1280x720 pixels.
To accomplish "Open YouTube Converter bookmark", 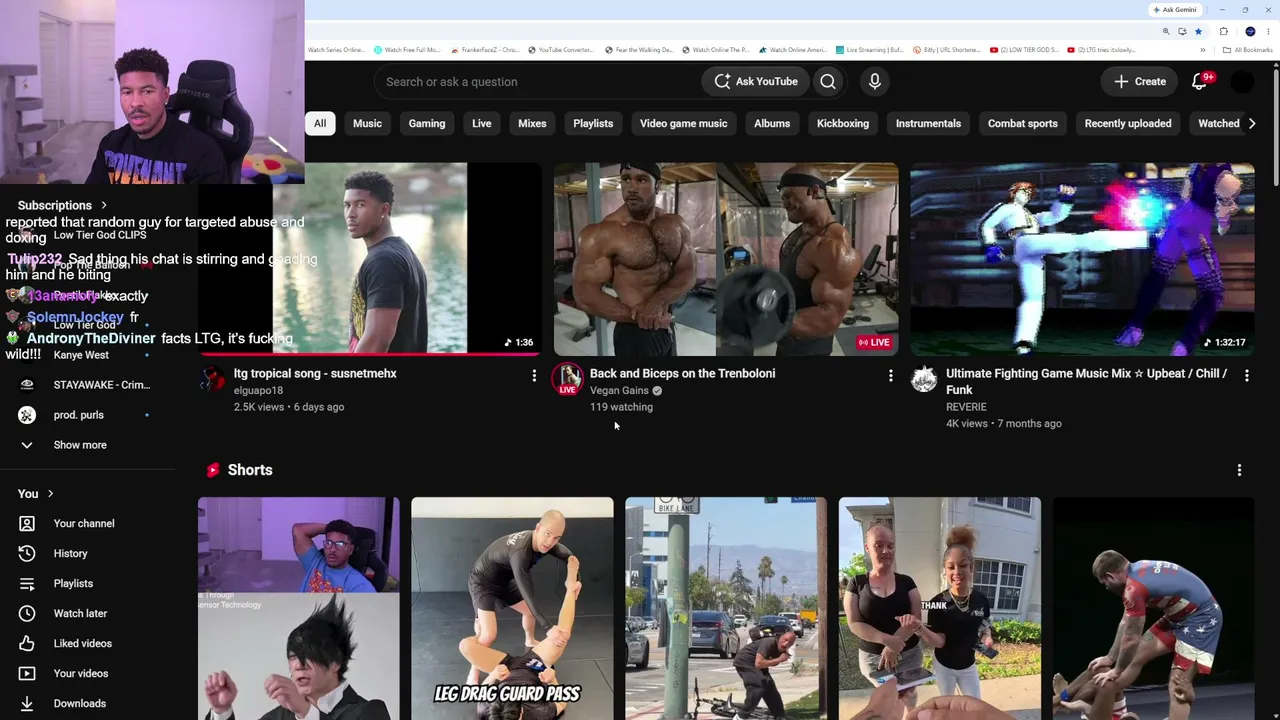I will 560,50.
